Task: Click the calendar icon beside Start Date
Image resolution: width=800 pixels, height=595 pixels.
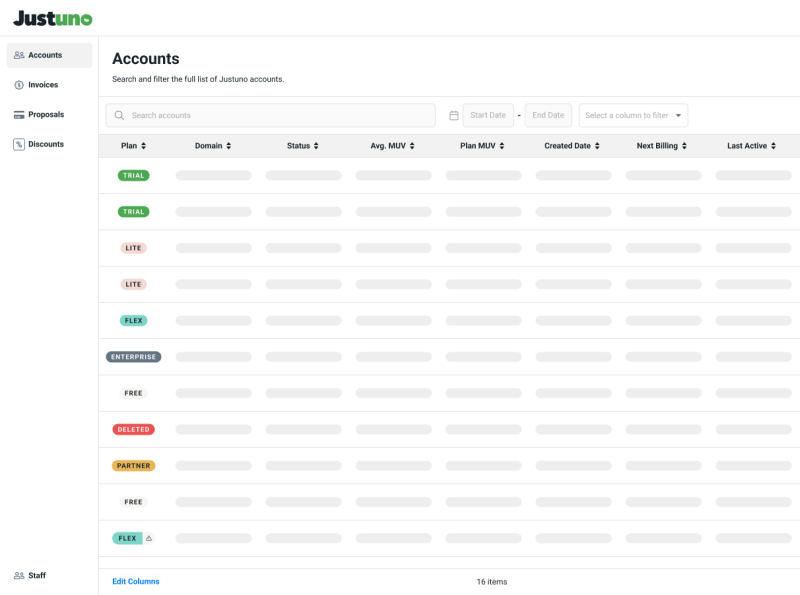Action: pyautogui.click(x=455, y=115)
